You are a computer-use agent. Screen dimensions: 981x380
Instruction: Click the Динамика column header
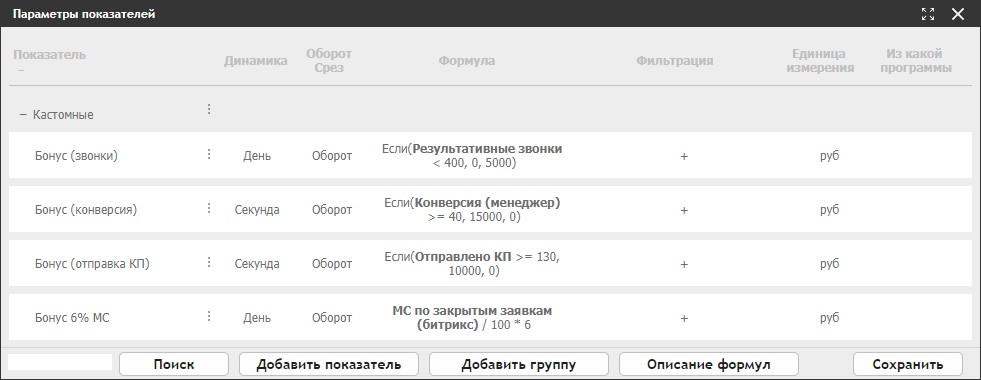(256, 61)
